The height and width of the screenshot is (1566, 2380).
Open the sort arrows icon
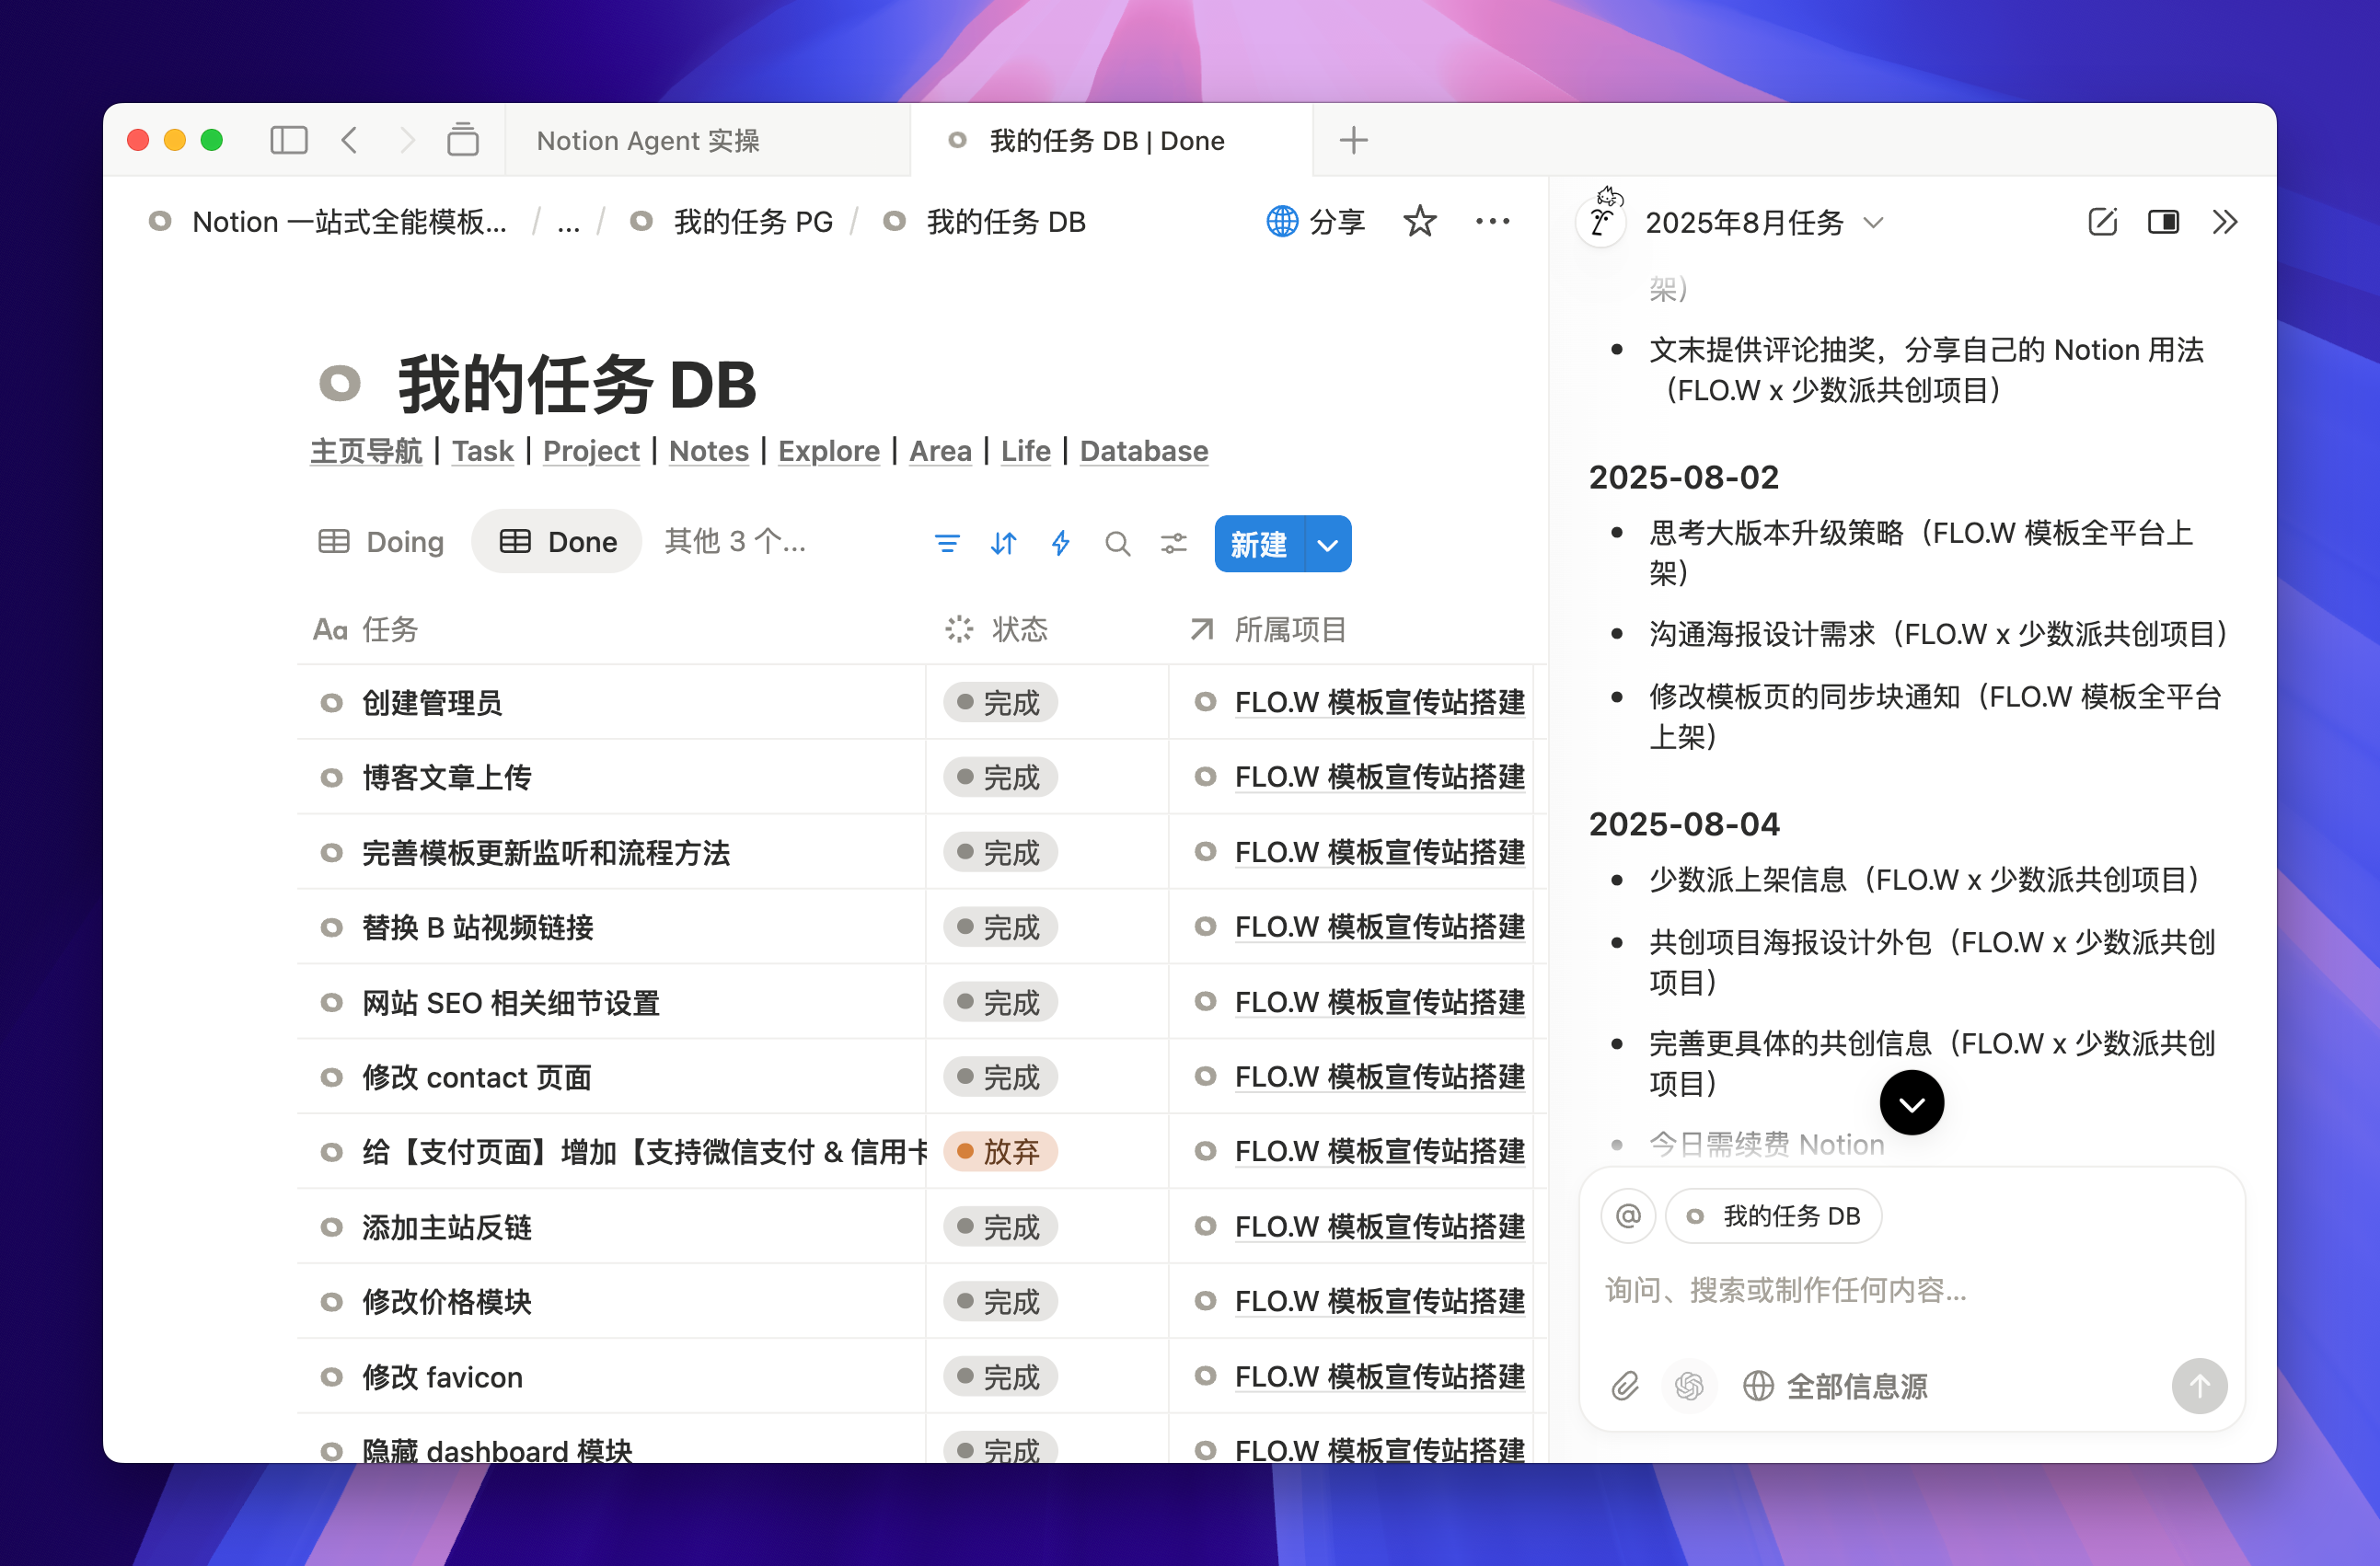pyautogui.click(x=1003, y=543)
